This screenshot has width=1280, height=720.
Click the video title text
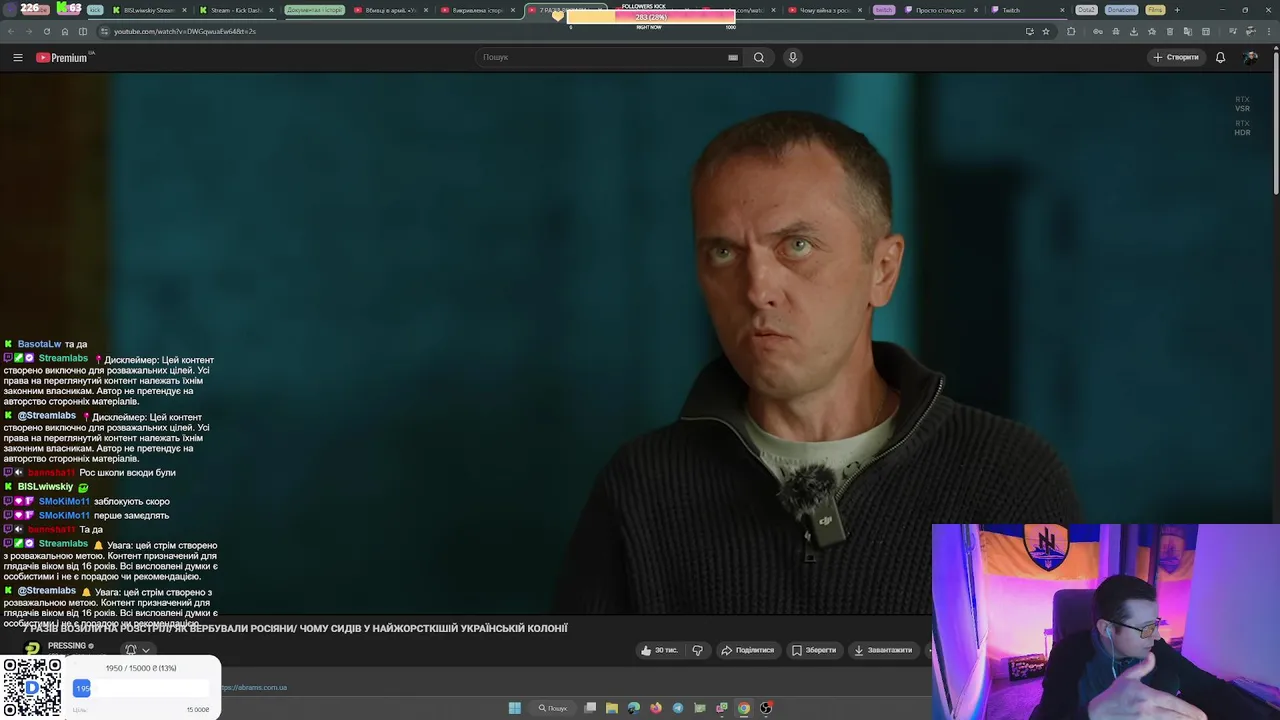click(296, 628)
